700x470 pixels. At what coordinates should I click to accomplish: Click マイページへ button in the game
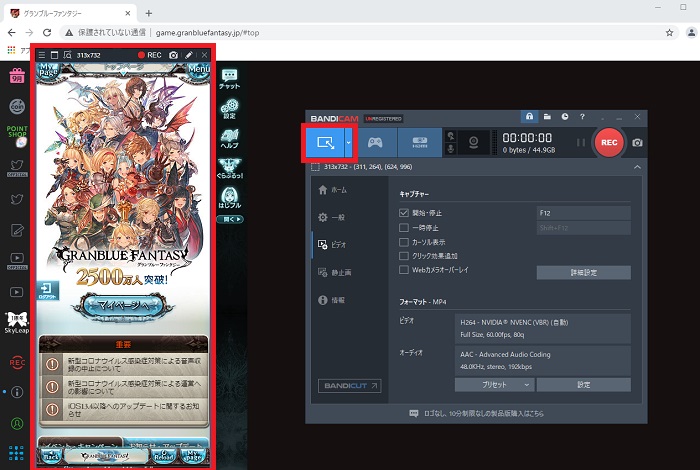123,306
